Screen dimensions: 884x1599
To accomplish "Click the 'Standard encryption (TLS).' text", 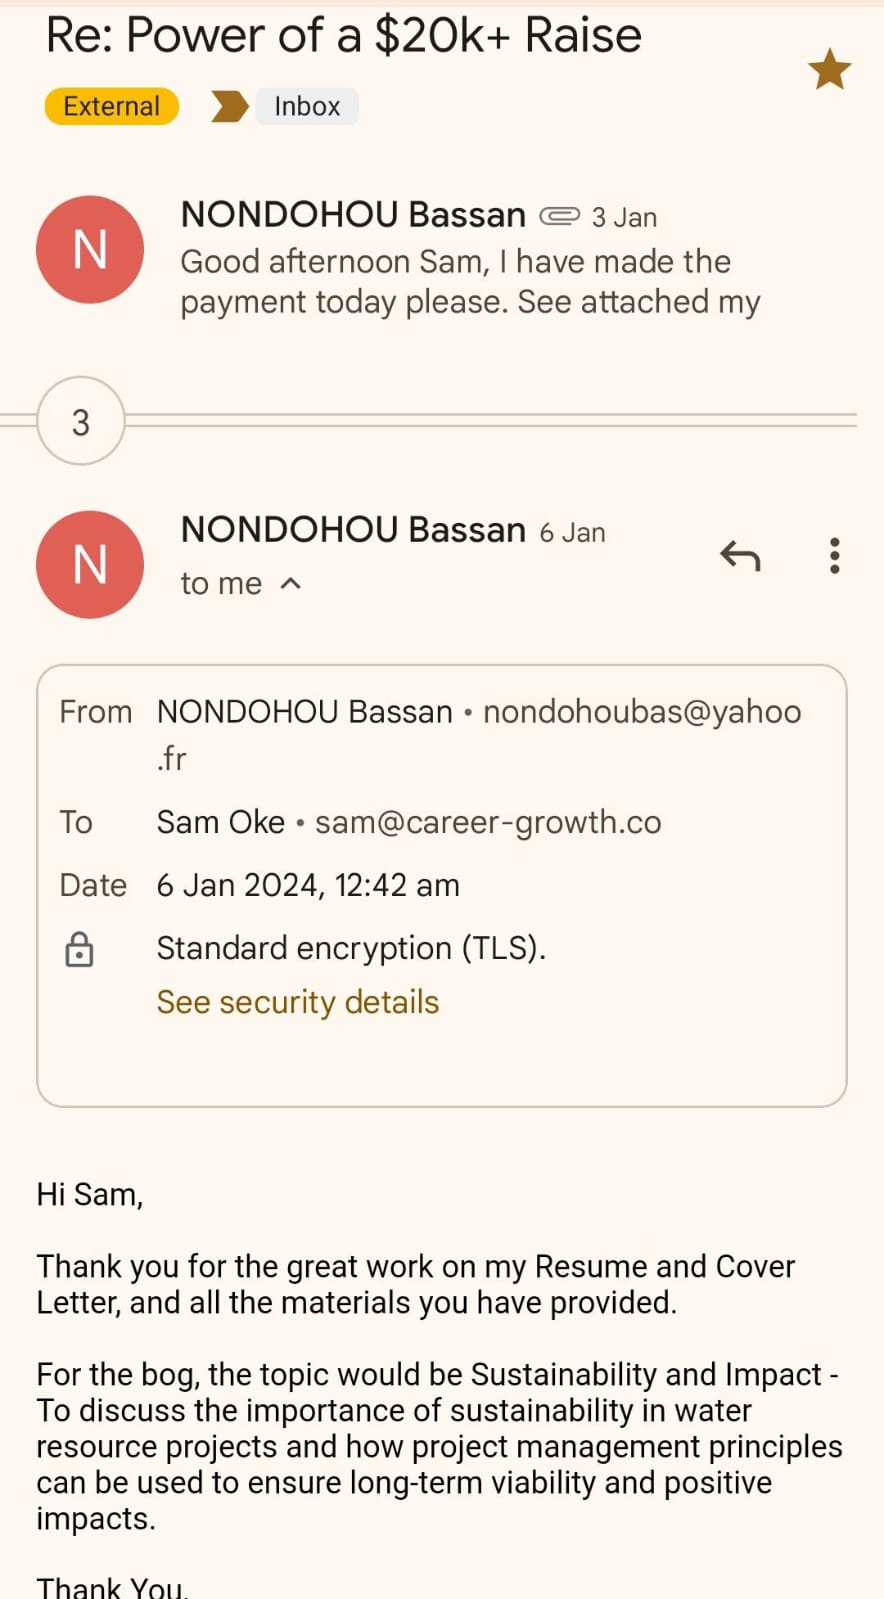I will (x=351, y=948).
